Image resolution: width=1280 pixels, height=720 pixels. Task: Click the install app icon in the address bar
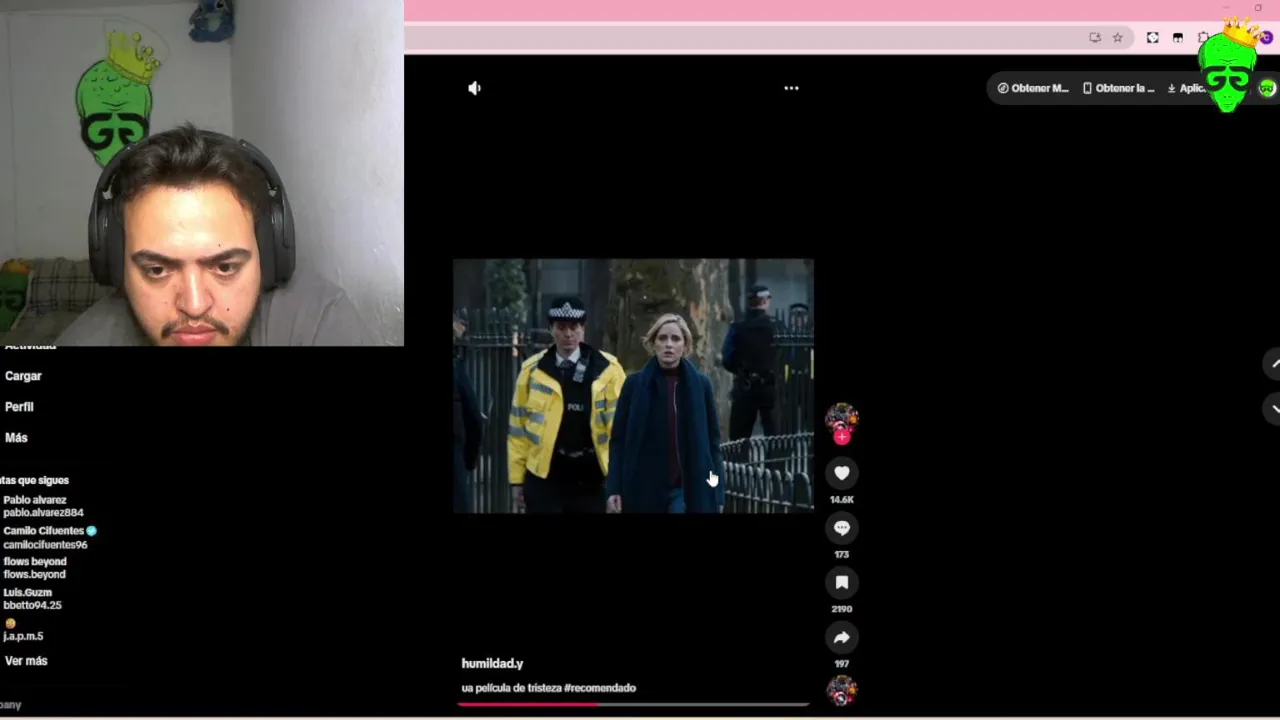(x=1095, y=38)
